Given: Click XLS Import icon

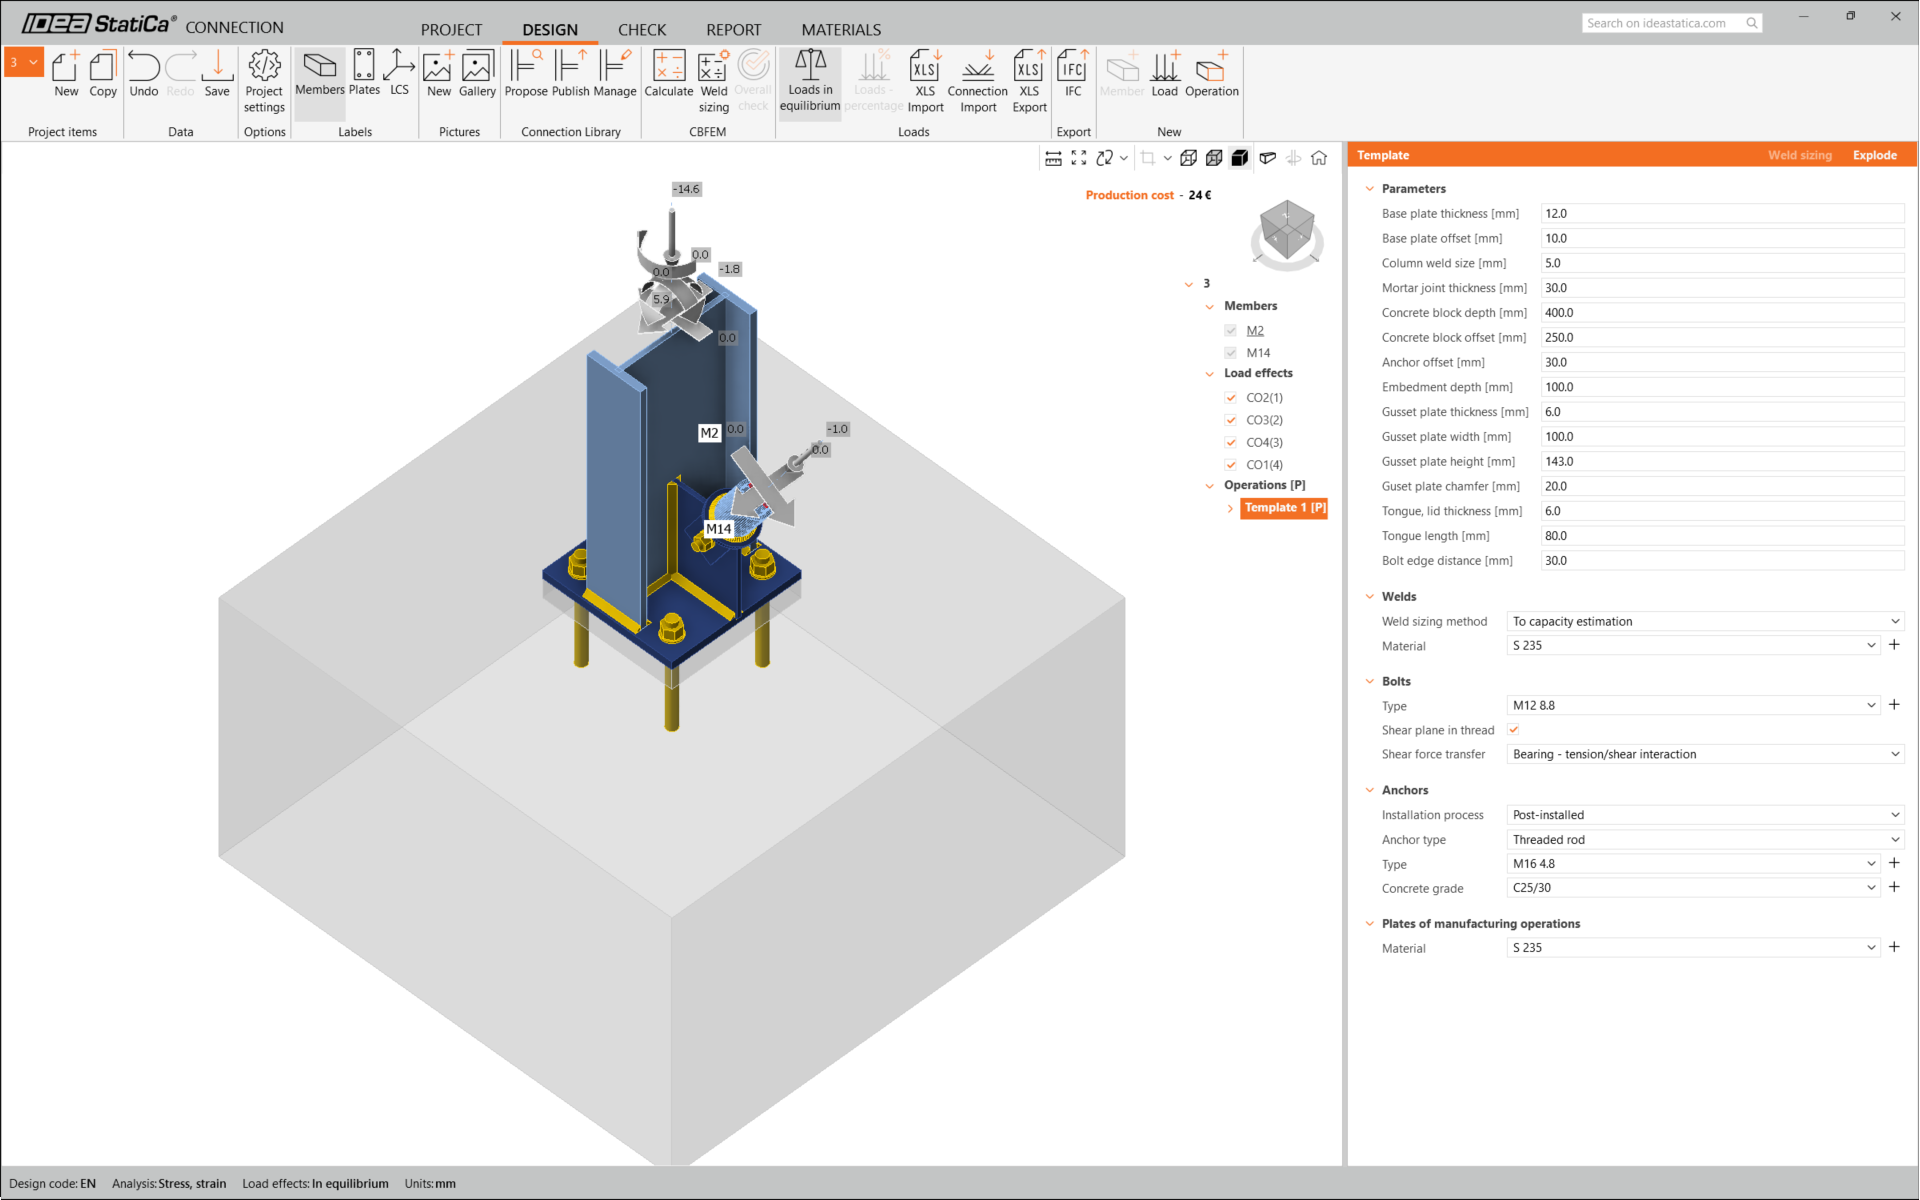Looking at the screenshot, I should [x=925, y=80].
